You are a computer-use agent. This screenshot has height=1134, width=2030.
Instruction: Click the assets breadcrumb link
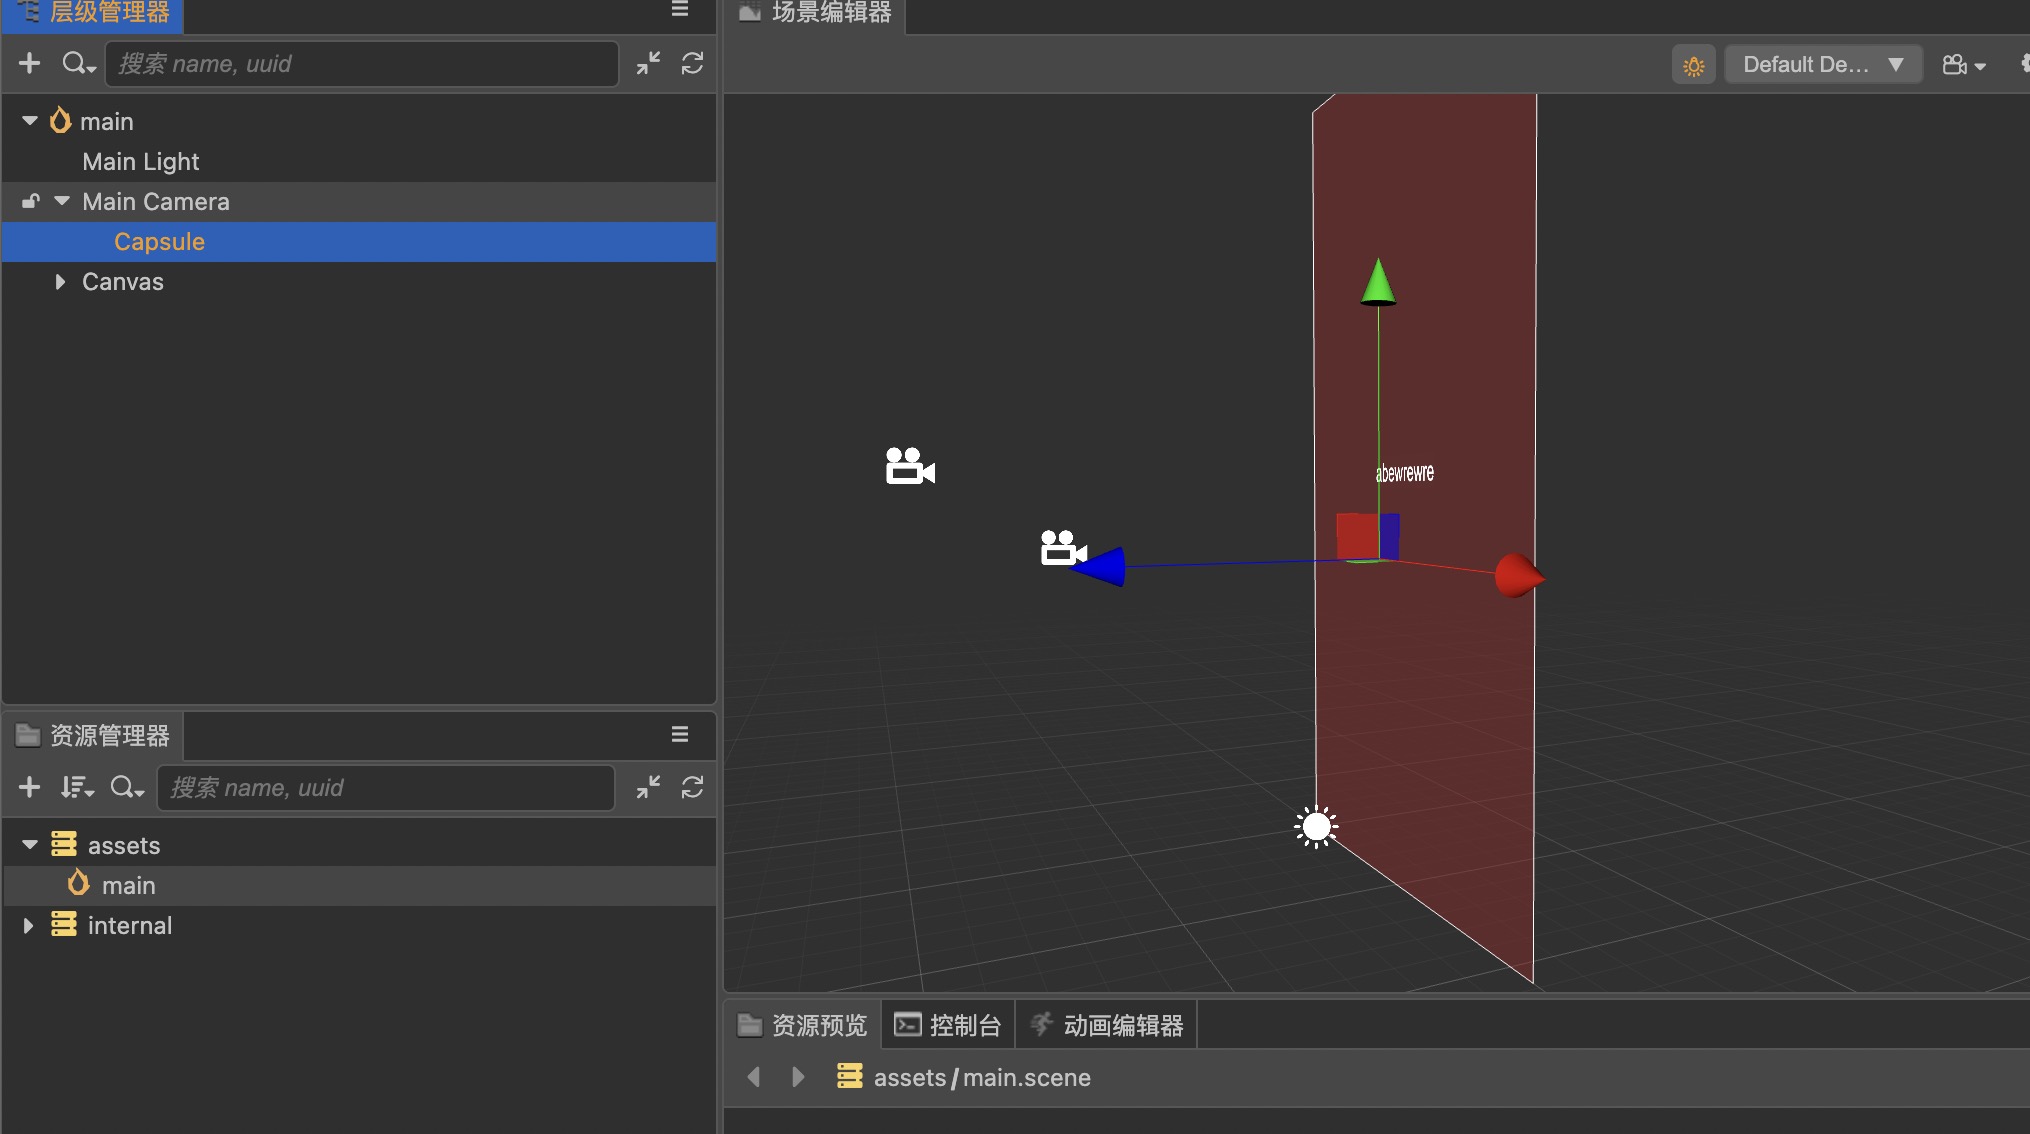pyautogui.click(x=909, y=1078)
